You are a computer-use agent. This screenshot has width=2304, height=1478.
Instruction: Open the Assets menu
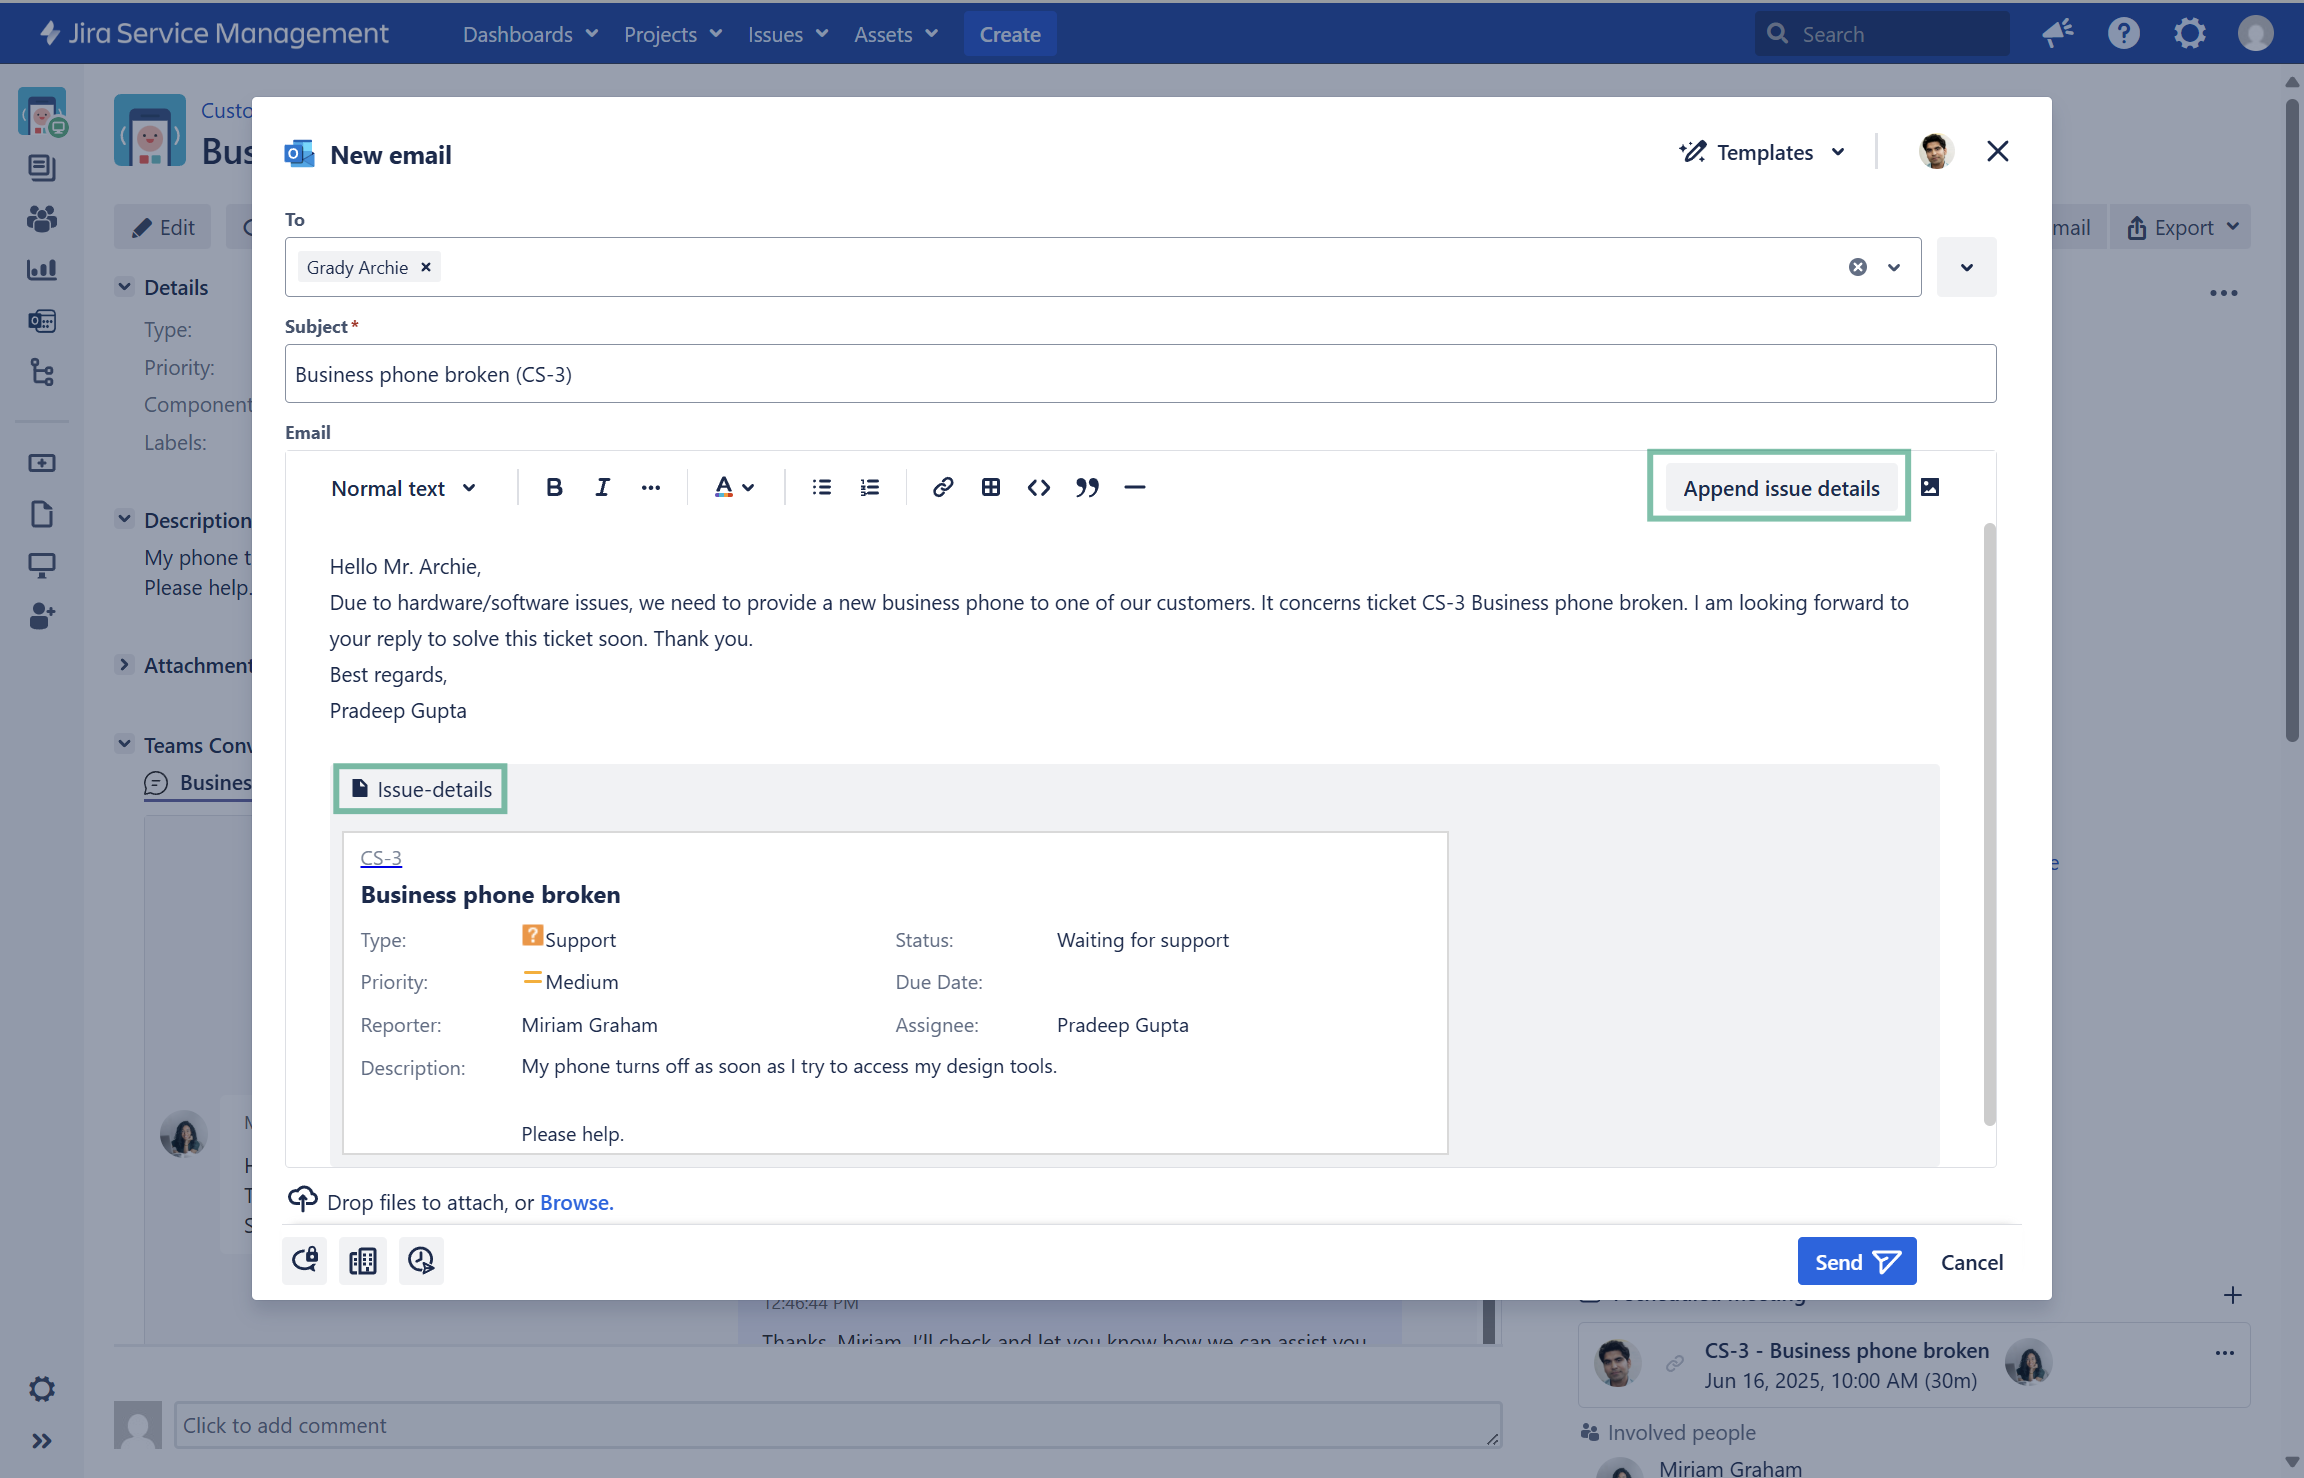tap(895, 34)
